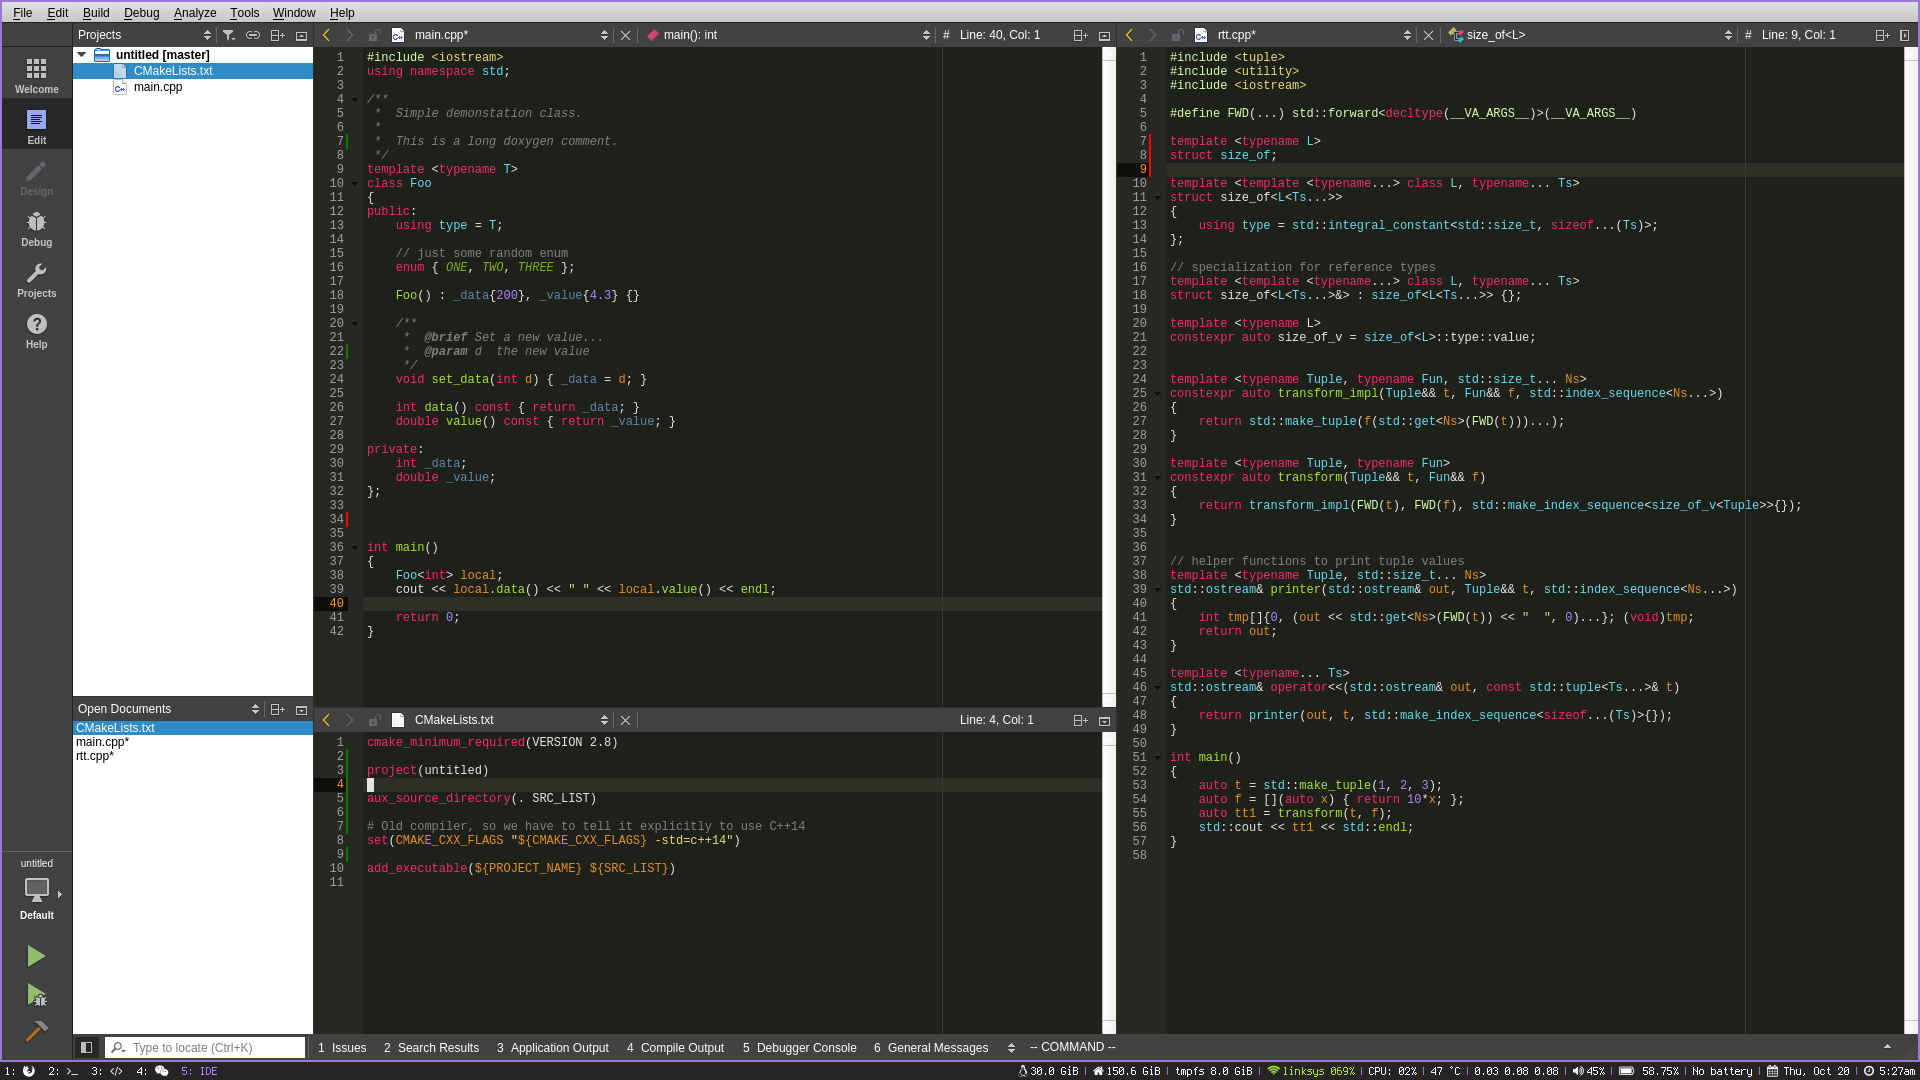Click the Type to locate search field
Image resolution: width=1920 pixels, height=1080 pixels.
205,1047
